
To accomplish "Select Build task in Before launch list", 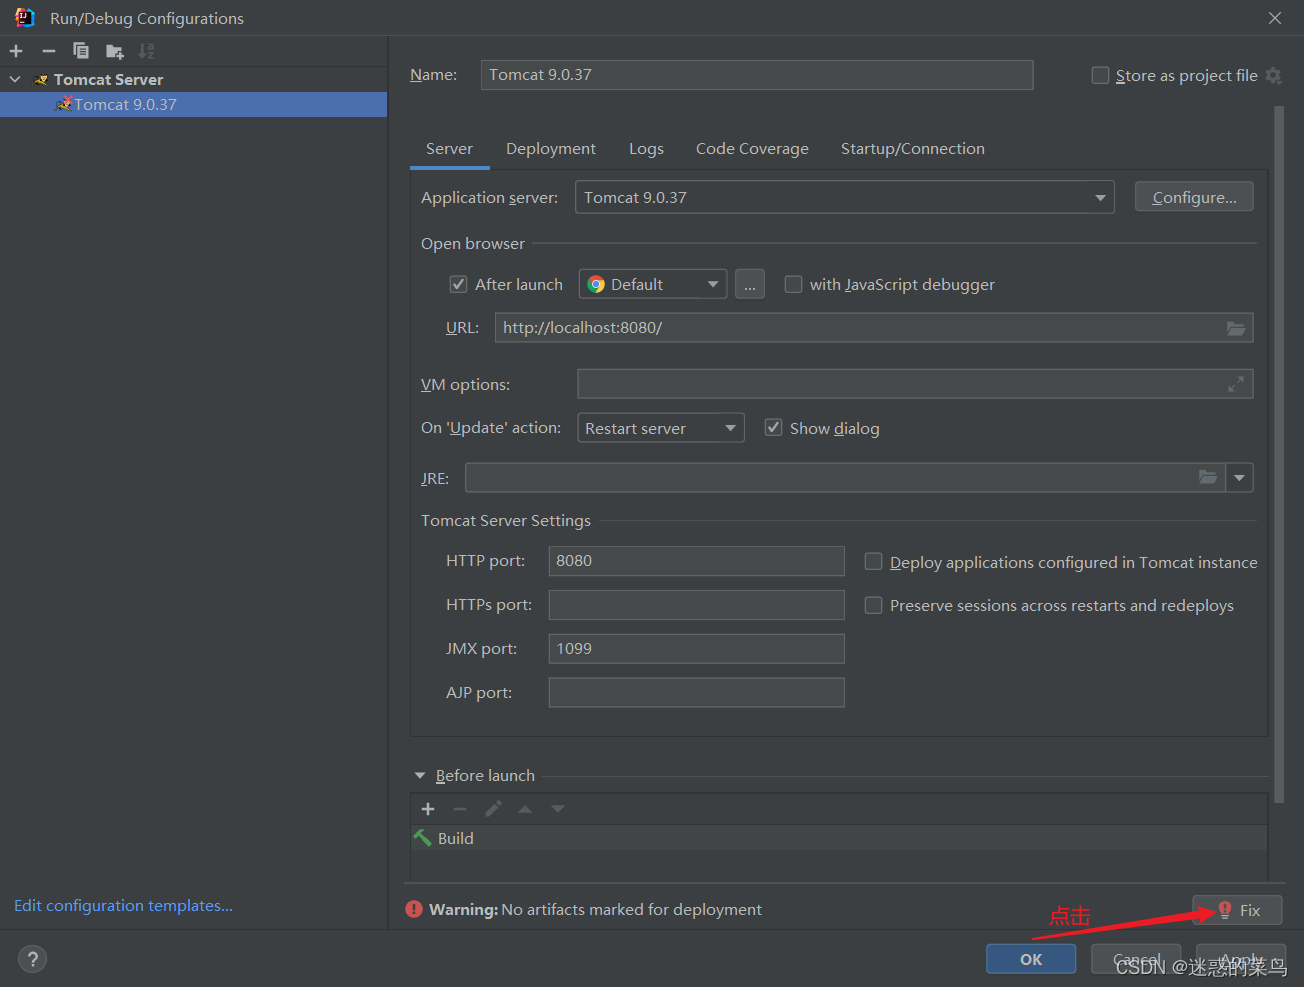I will click(839, 838).
